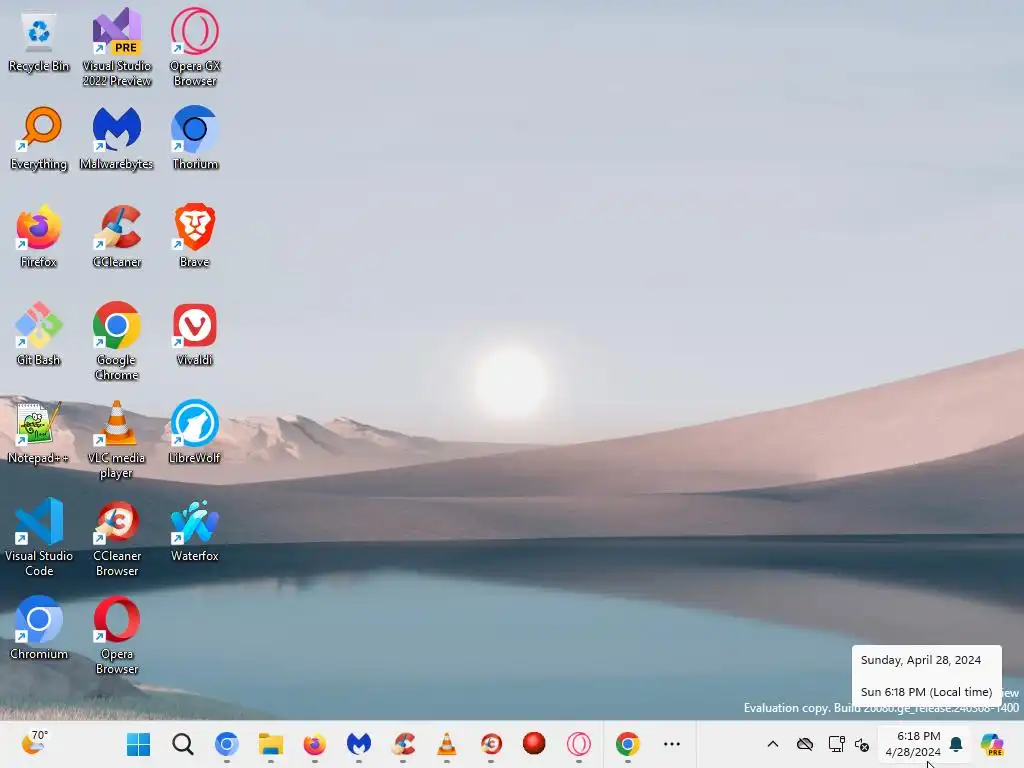1024x768 pixels.
Task: Expand hidden system tray icons chevron
Action: pyautogui.click(x=773, y=744)
